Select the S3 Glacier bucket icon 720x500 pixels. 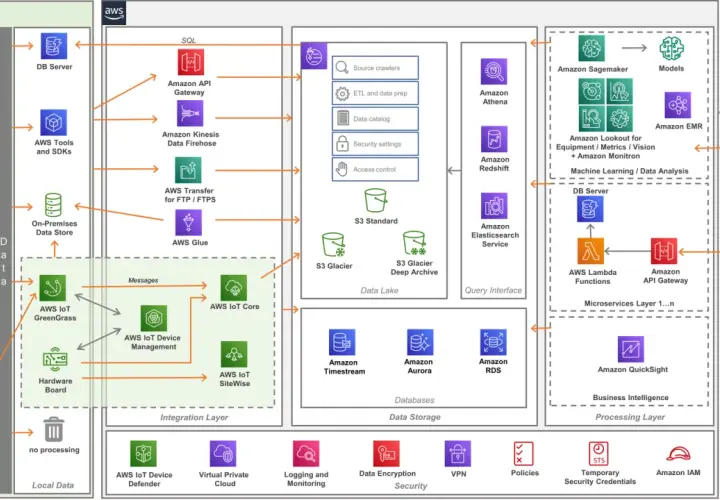(x=333, y=245)
